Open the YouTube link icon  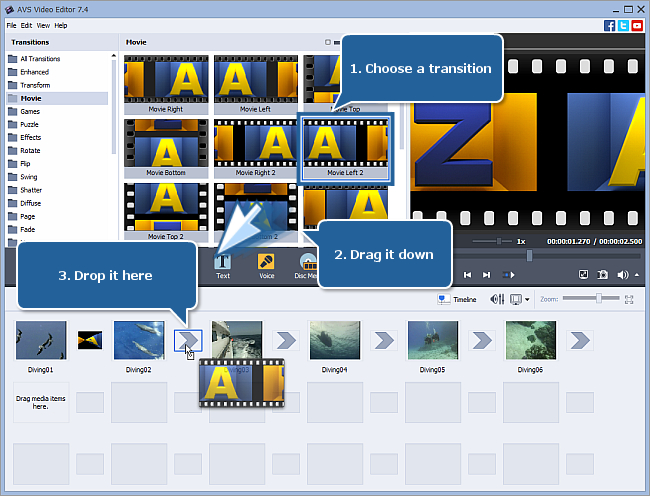(x=637, y=26)
